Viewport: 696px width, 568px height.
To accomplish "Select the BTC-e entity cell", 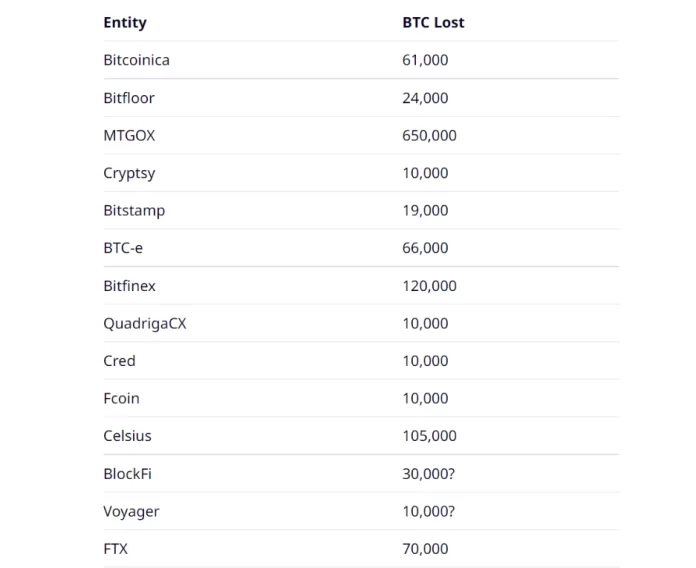I will (123, 248).
